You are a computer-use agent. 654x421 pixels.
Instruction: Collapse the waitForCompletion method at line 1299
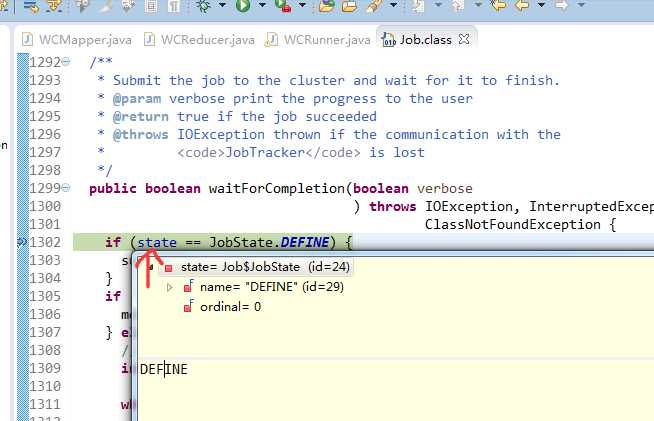(x=66, y=188)
